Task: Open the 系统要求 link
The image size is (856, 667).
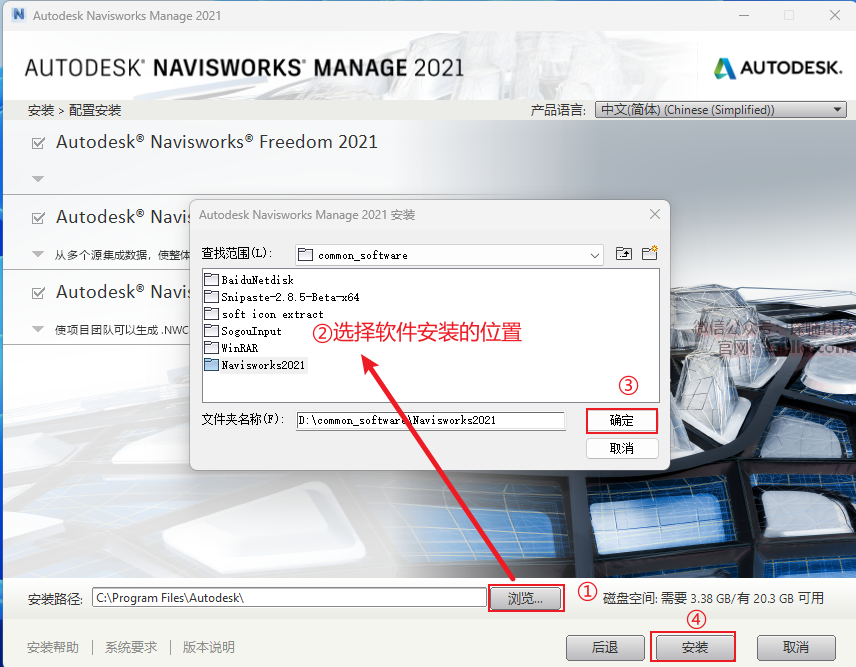Action: pos(131,647)
